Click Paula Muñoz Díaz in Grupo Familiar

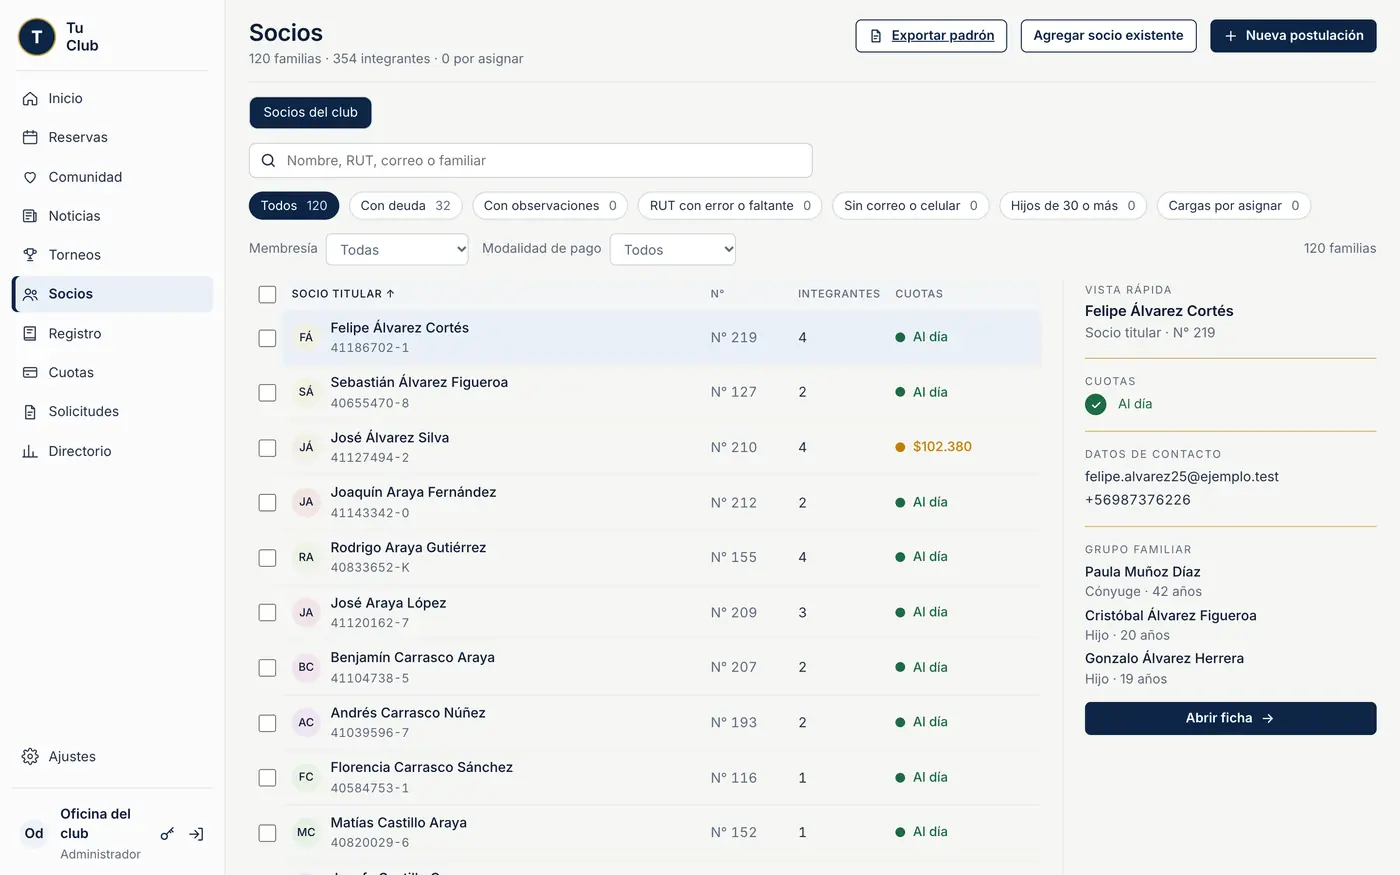tap(1143, 572)
